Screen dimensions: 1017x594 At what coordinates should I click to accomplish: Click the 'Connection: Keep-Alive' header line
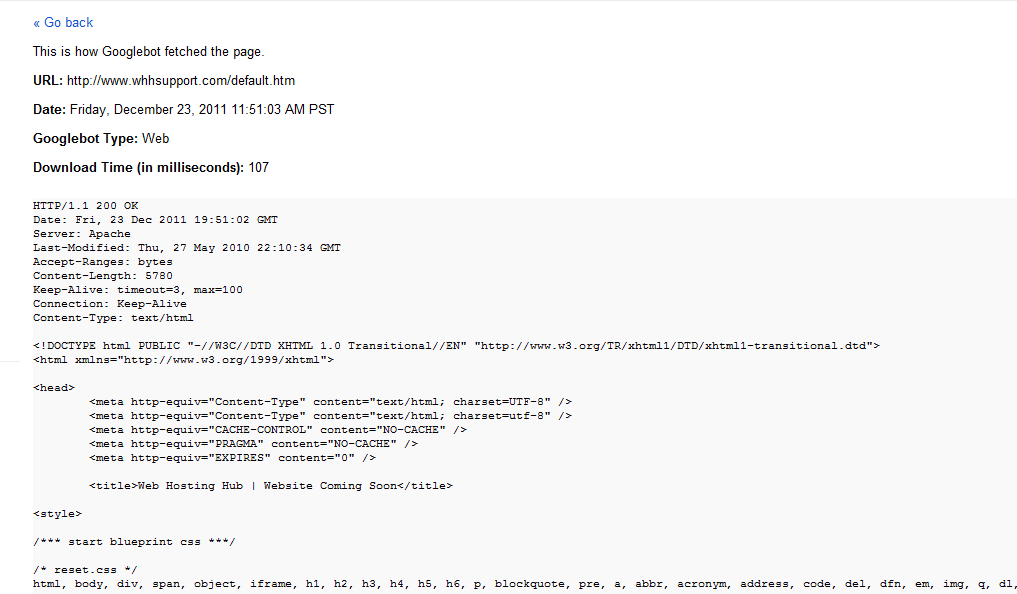click(x=109, y=304)
